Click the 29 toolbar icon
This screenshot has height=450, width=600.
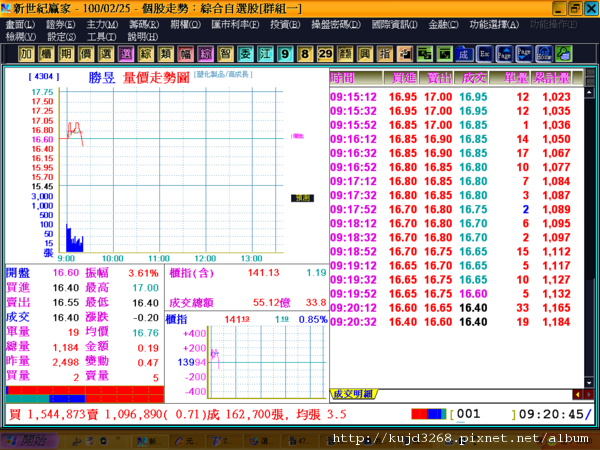(325, 54)
